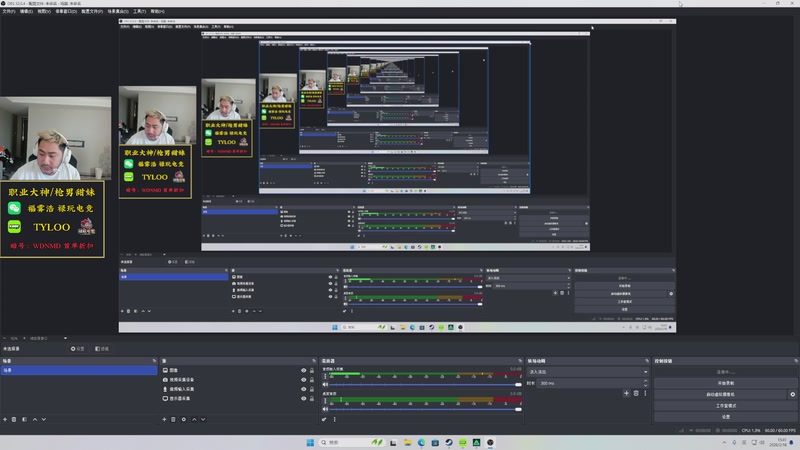The height and width of the screenshot is (450, 800).
Task: Click the Windows Start button
Action: click(x=310, y=442)
